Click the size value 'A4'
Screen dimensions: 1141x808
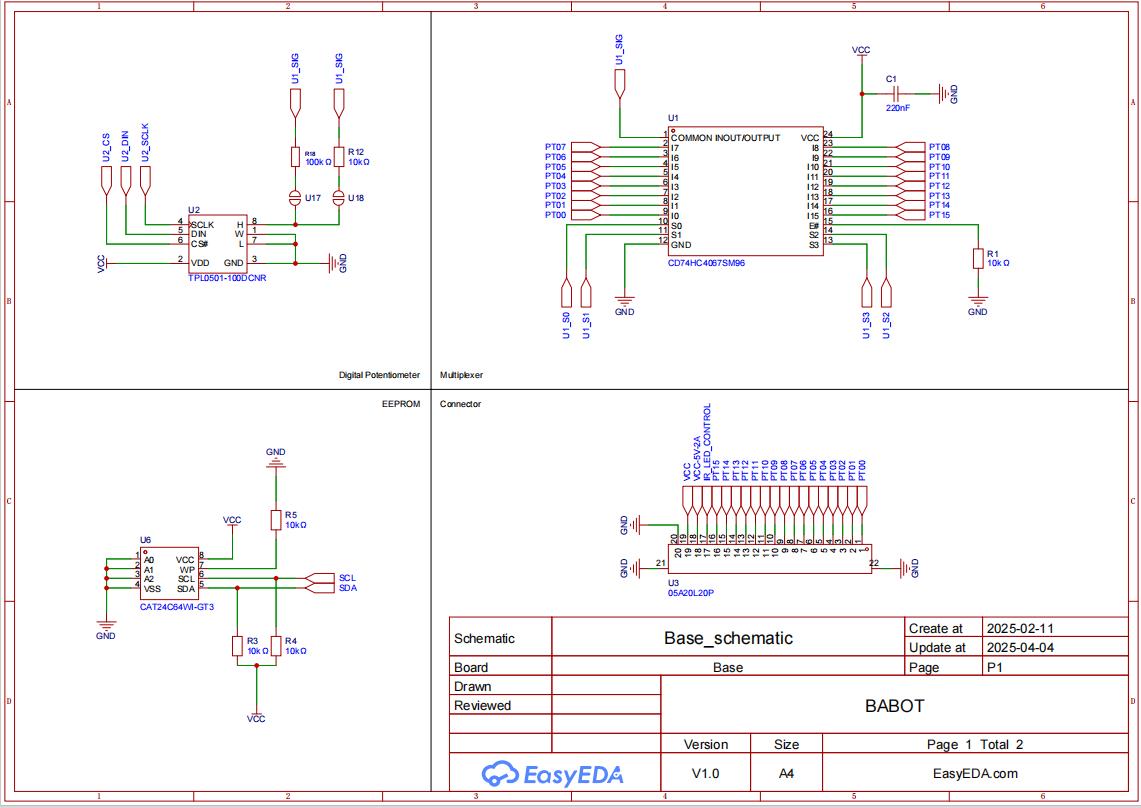pos(787,773)
